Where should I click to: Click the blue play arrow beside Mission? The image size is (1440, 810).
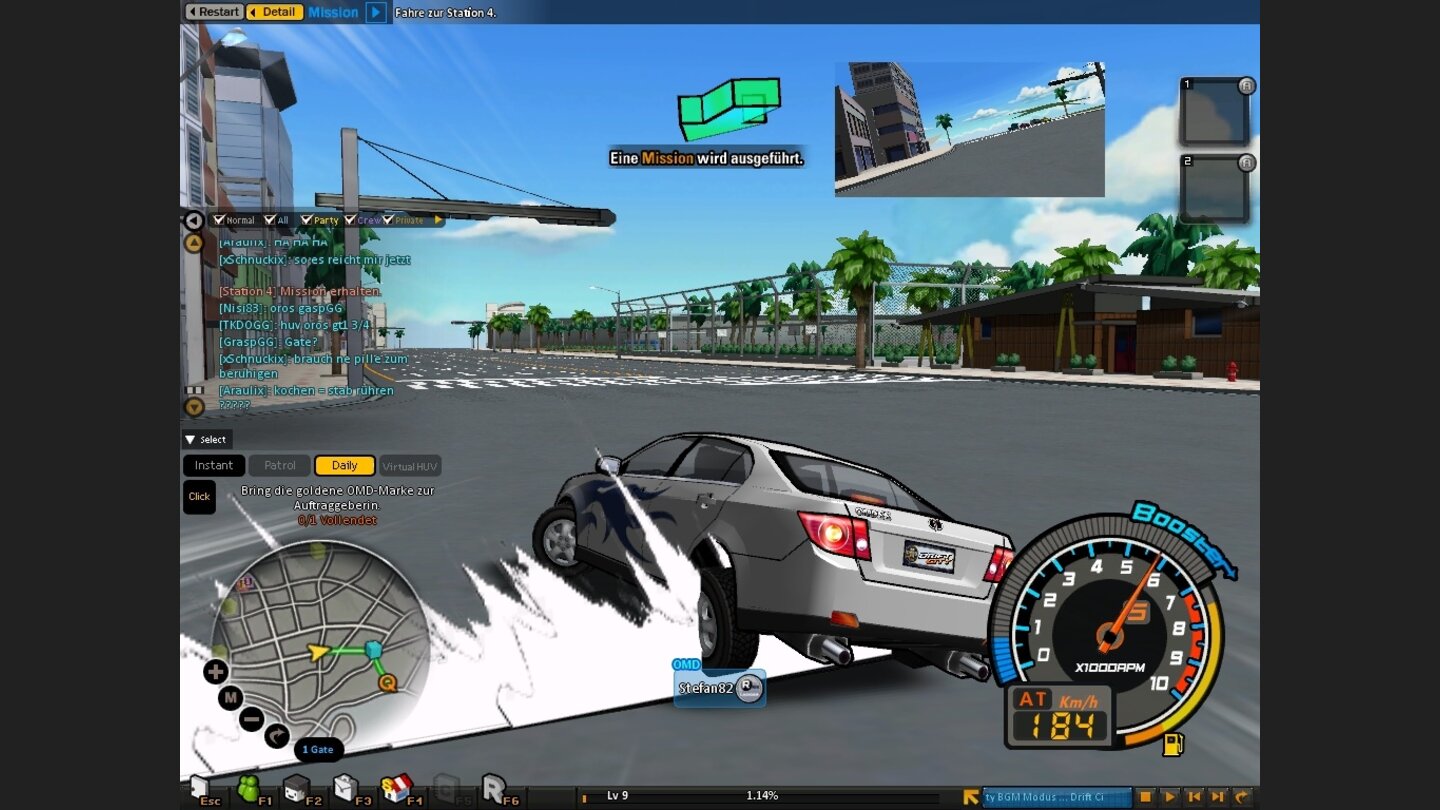pyautogui.click(x=376, y=12)
